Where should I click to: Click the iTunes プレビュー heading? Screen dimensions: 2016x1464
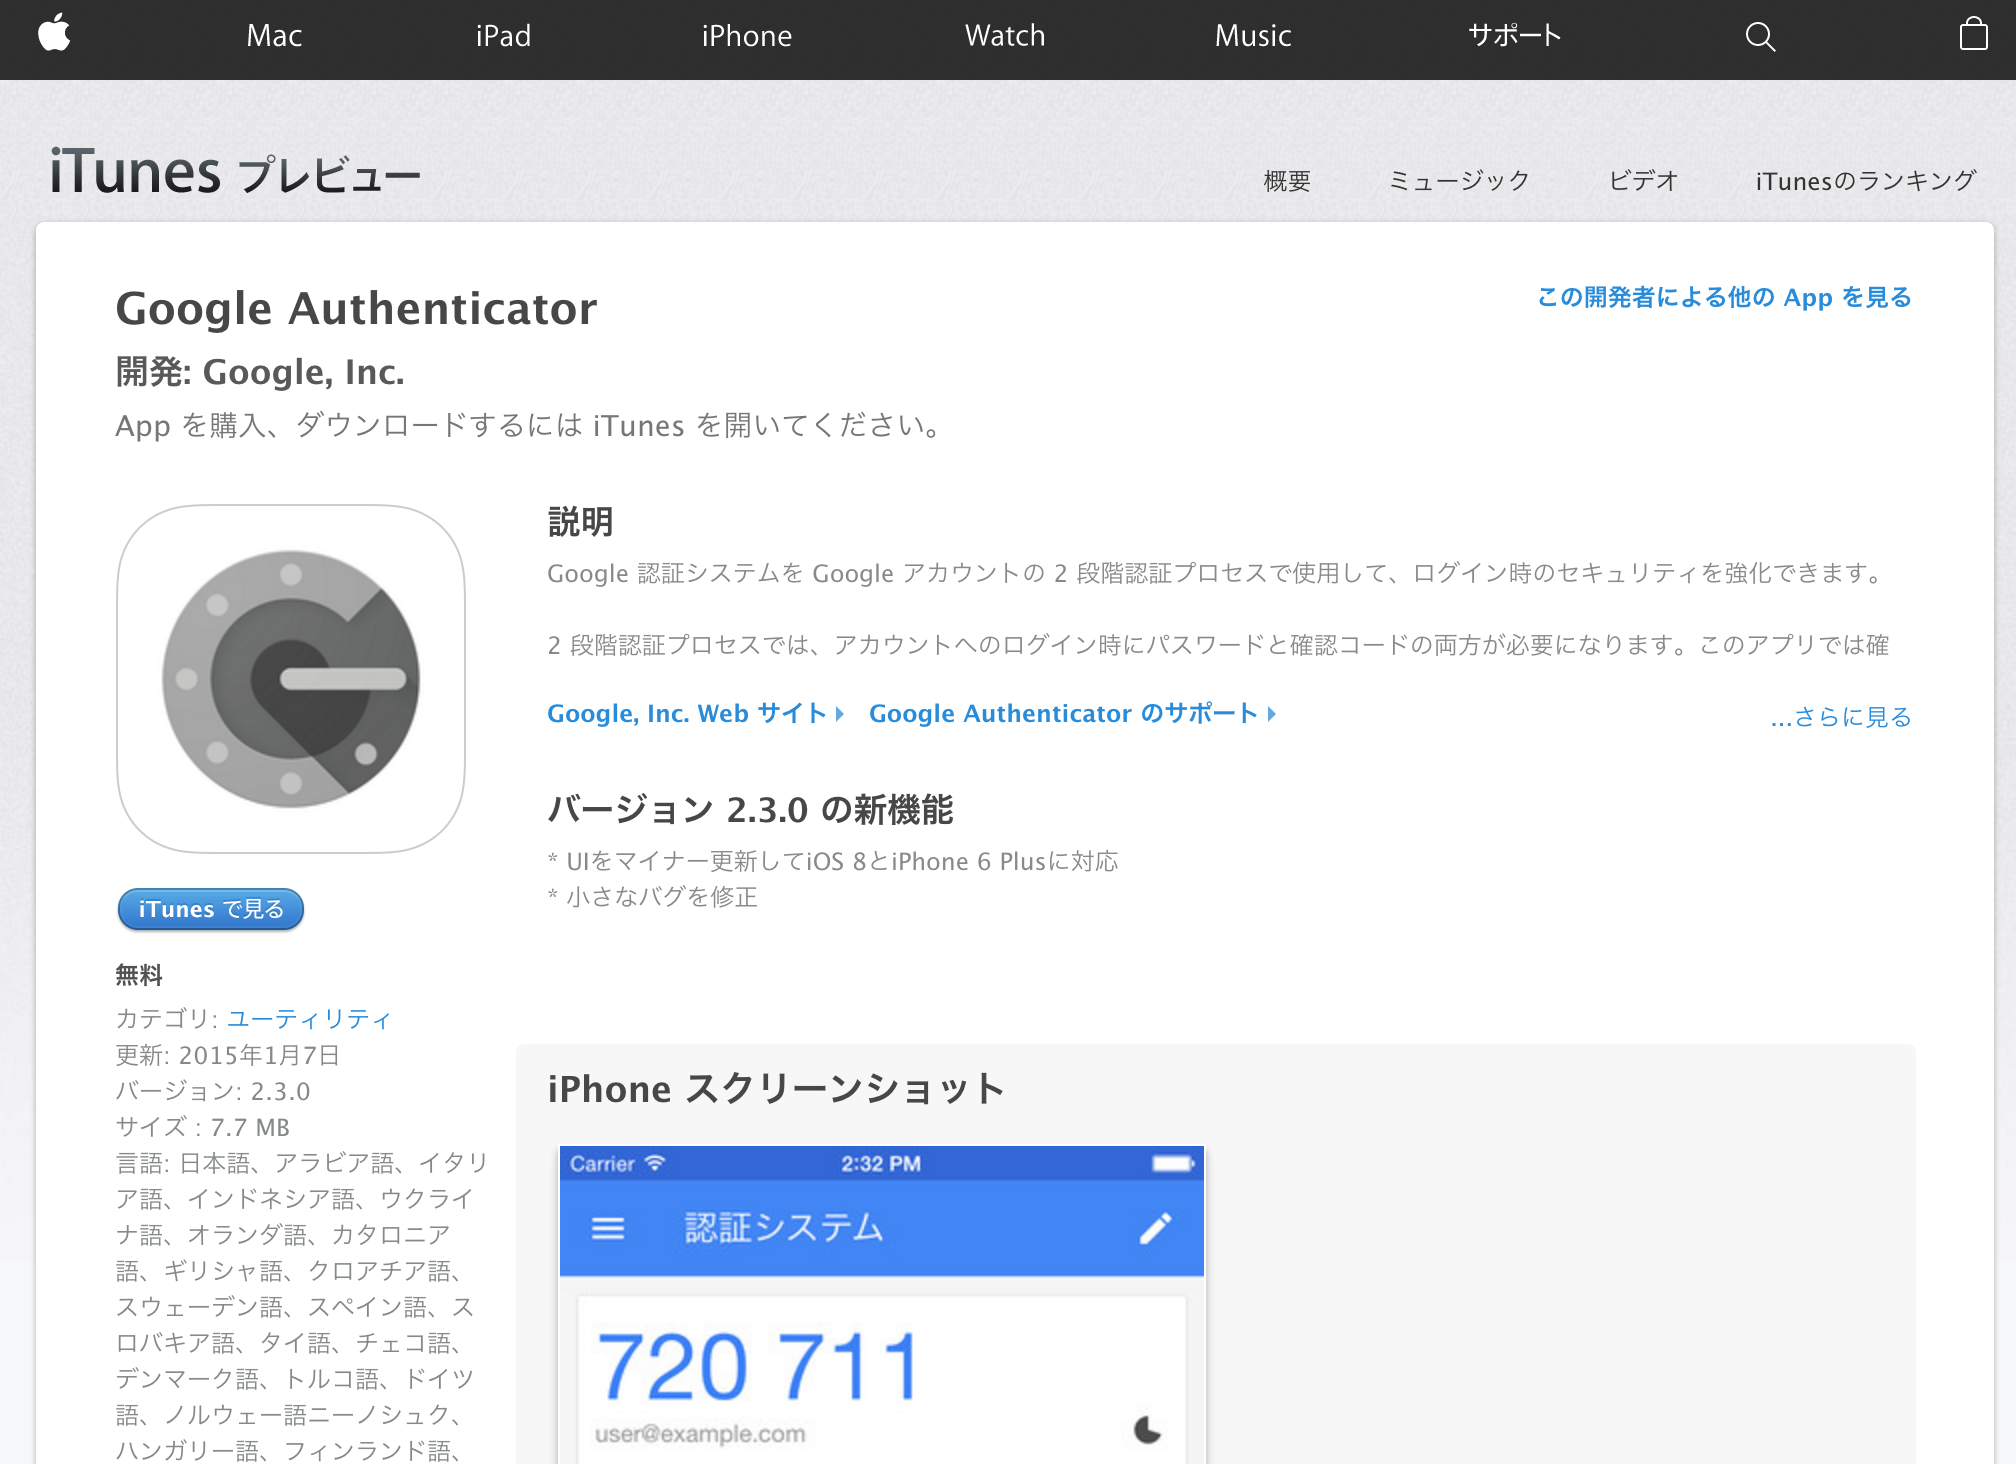(235, 172)
